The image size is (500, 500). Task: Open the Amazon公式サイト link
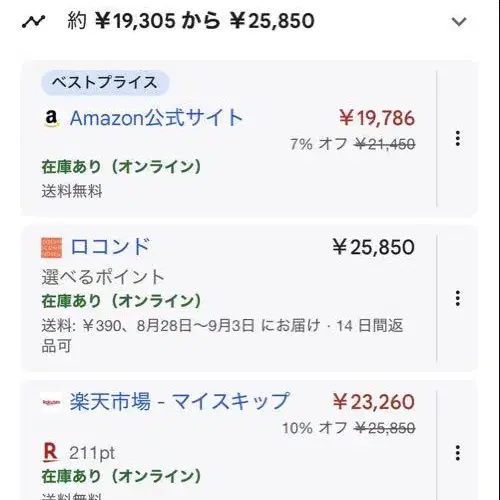pyautogui.click(x=156, y=118)
